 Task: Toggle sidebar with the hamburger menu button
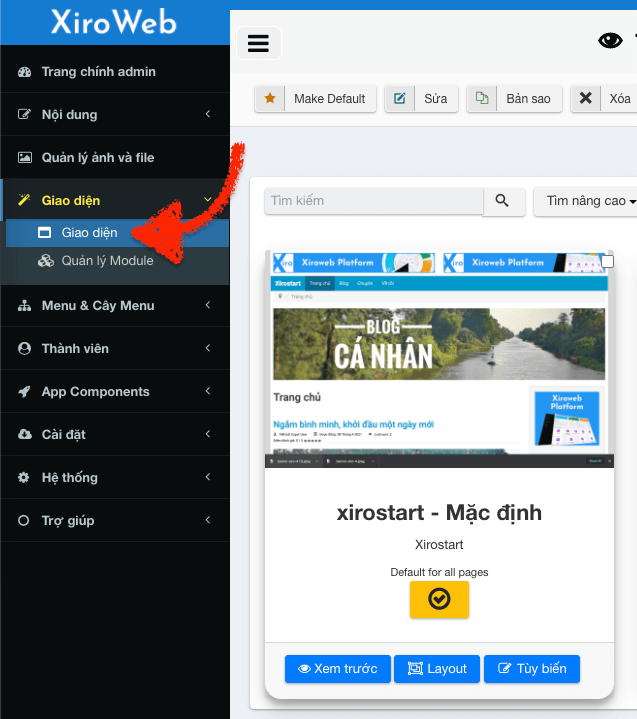(x=258, y=44)
